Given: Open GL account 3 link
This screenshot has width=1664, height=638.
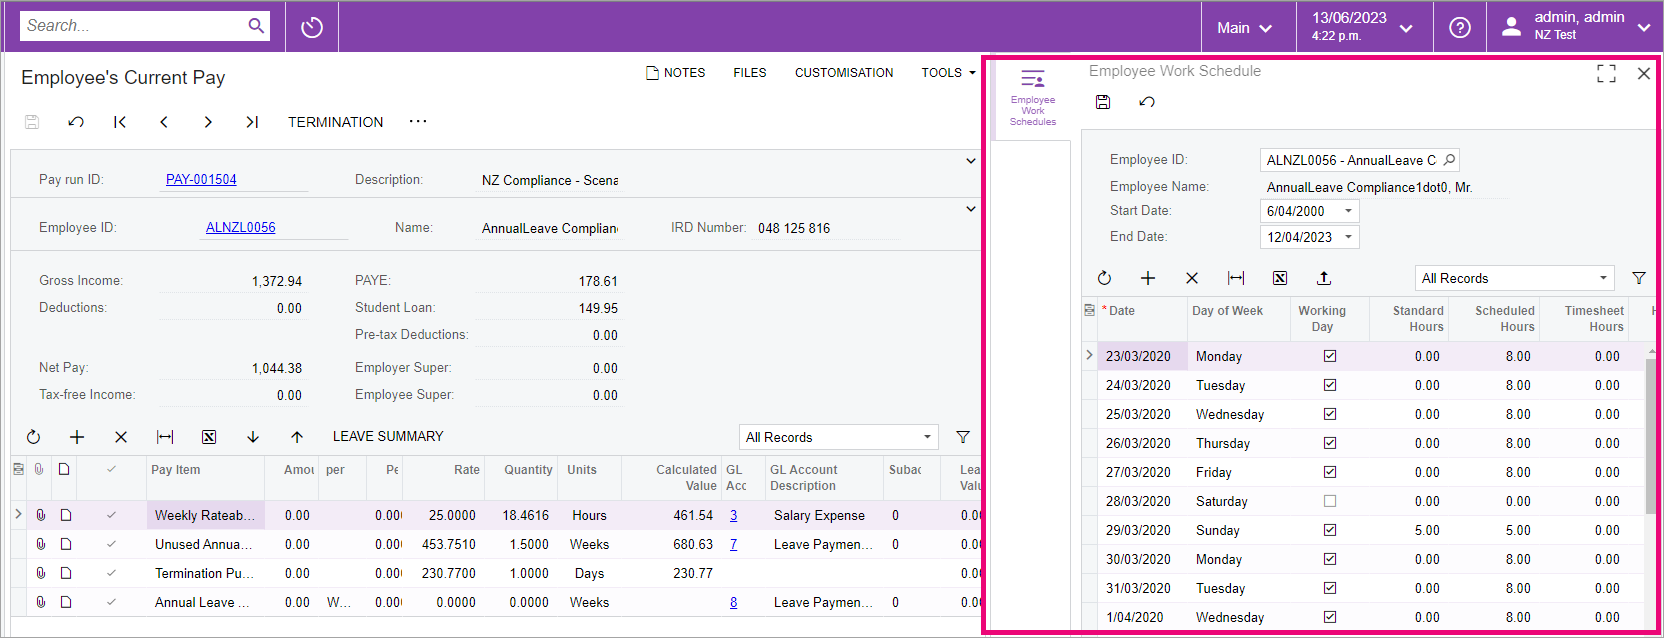Looking at the screenshot, I should click(x=733, y=516).
